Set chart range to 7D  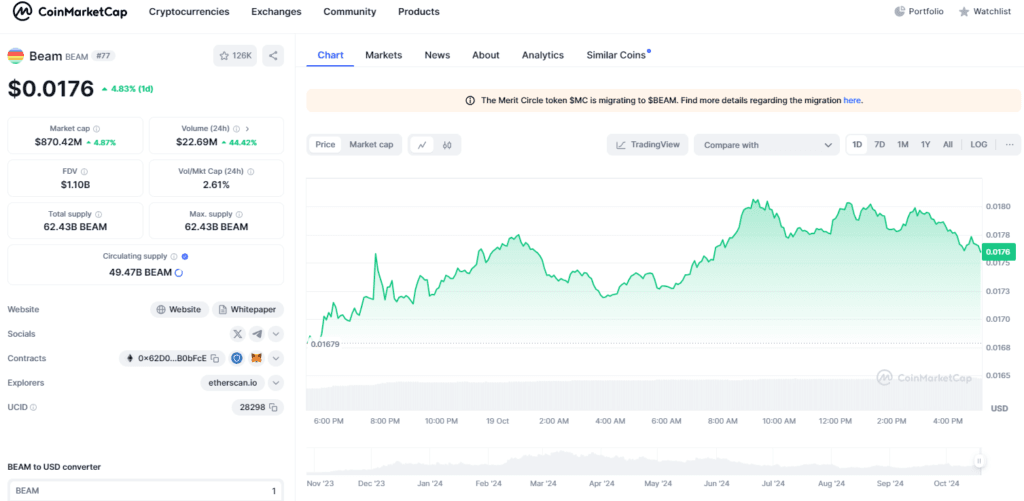coord(880,144)
